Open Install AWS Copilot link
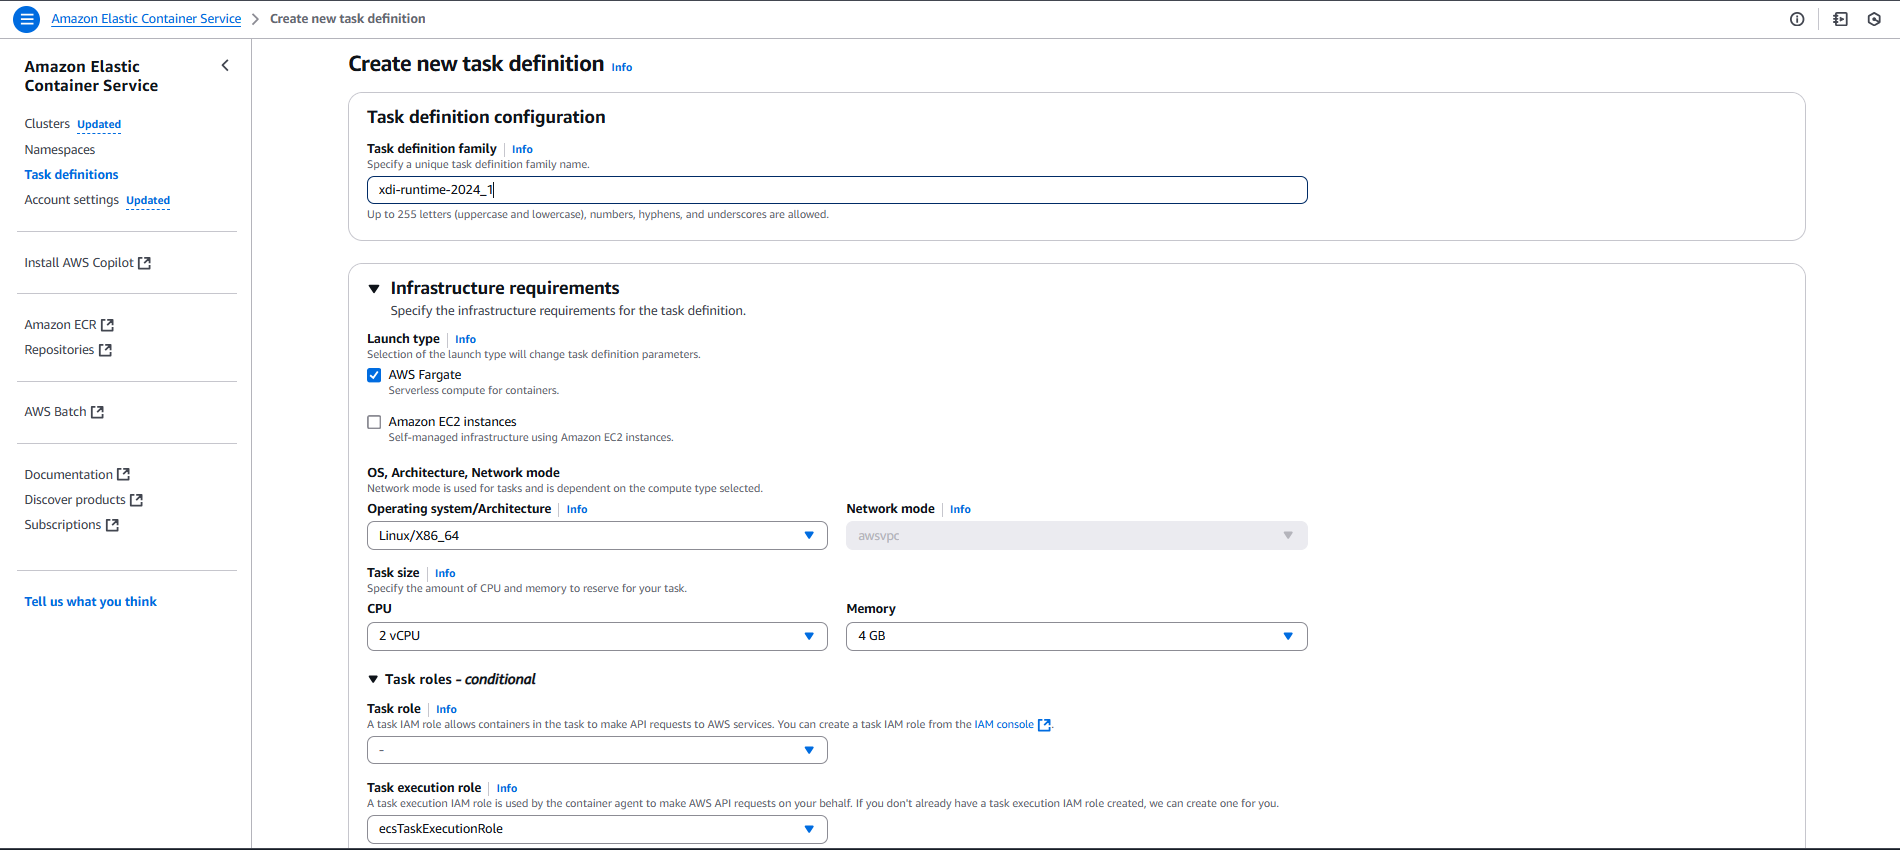1900x850 pixels. tap(79, 263)
